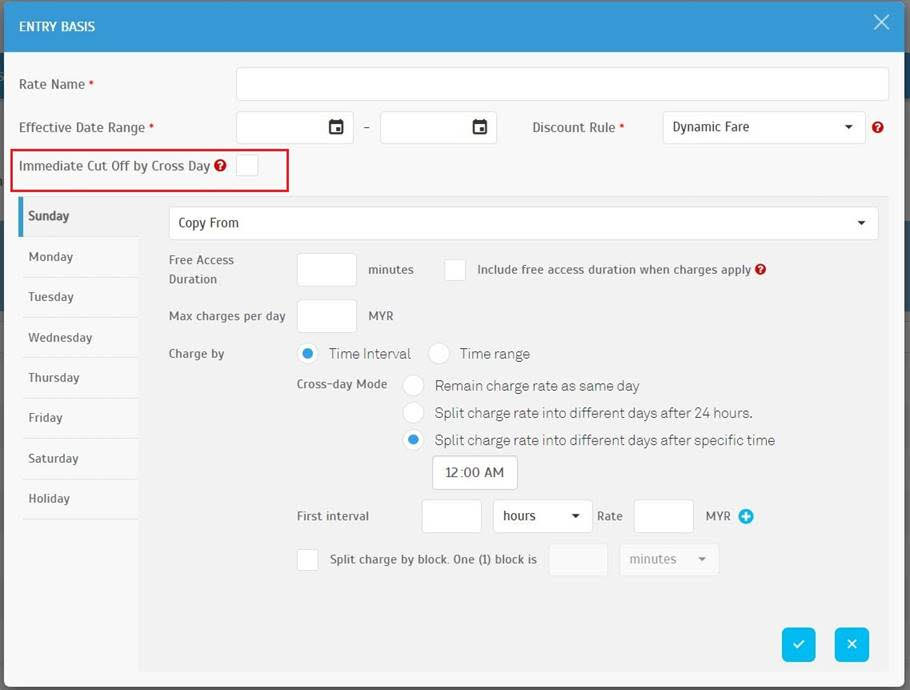The image size is (910, 690).
Task: Choose Remain charge rate as same day
Action: (x=413, y=386)
